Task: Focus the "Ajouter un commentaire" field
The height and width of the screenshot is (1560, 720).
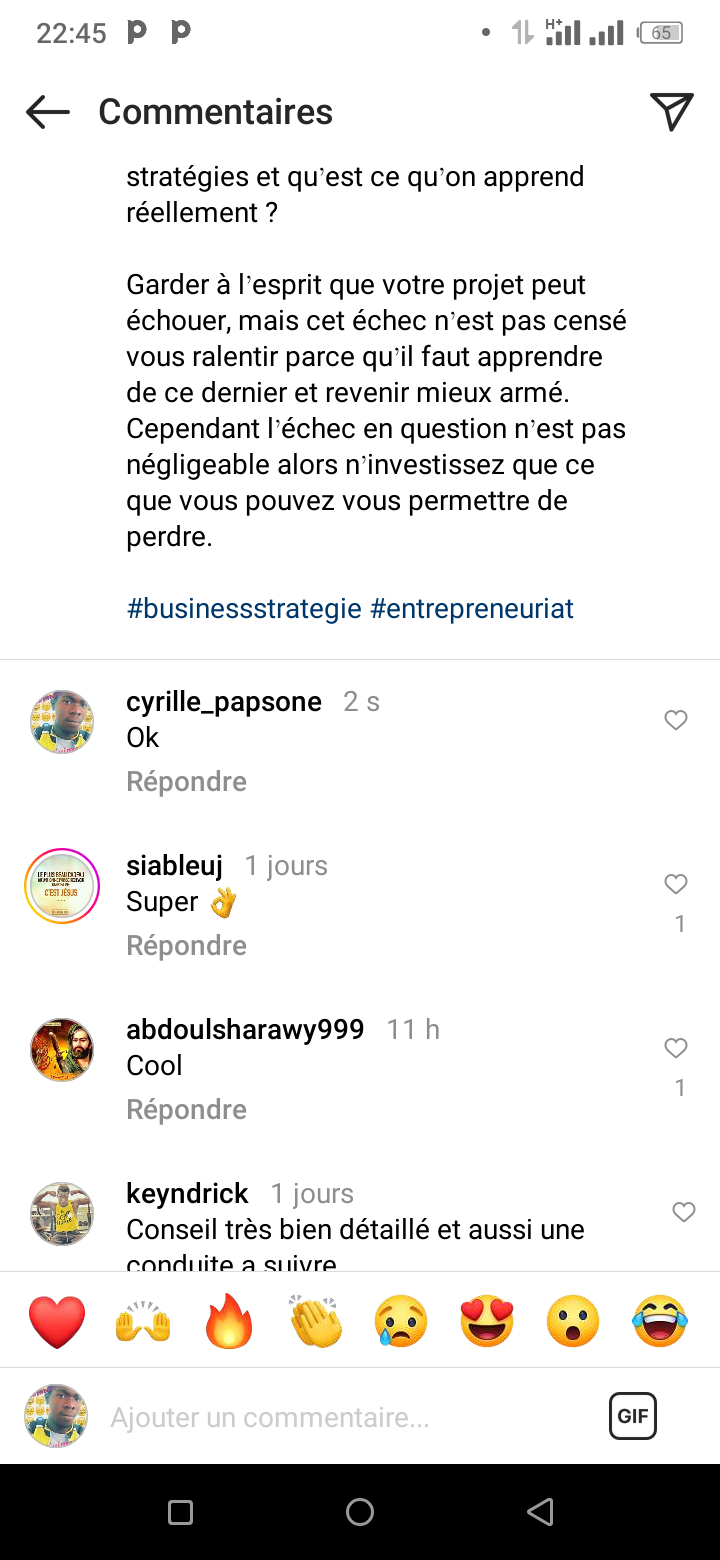Action: (340, 1417)
